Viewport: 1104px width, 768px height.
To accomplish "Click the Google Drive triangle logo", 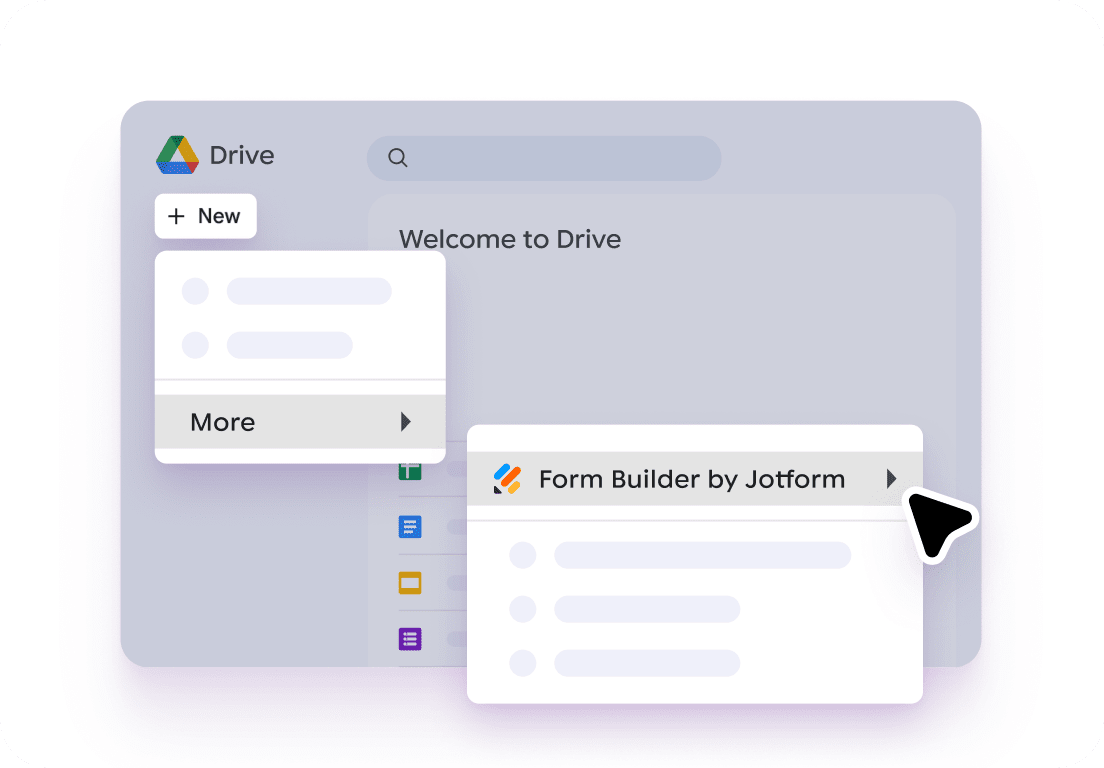I will (178, 155).
